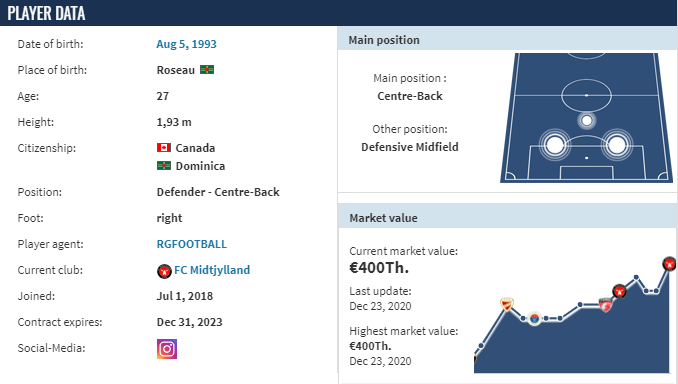Click the Dominica flag under Citizenship
678x384 pixels.
point(164,166)
